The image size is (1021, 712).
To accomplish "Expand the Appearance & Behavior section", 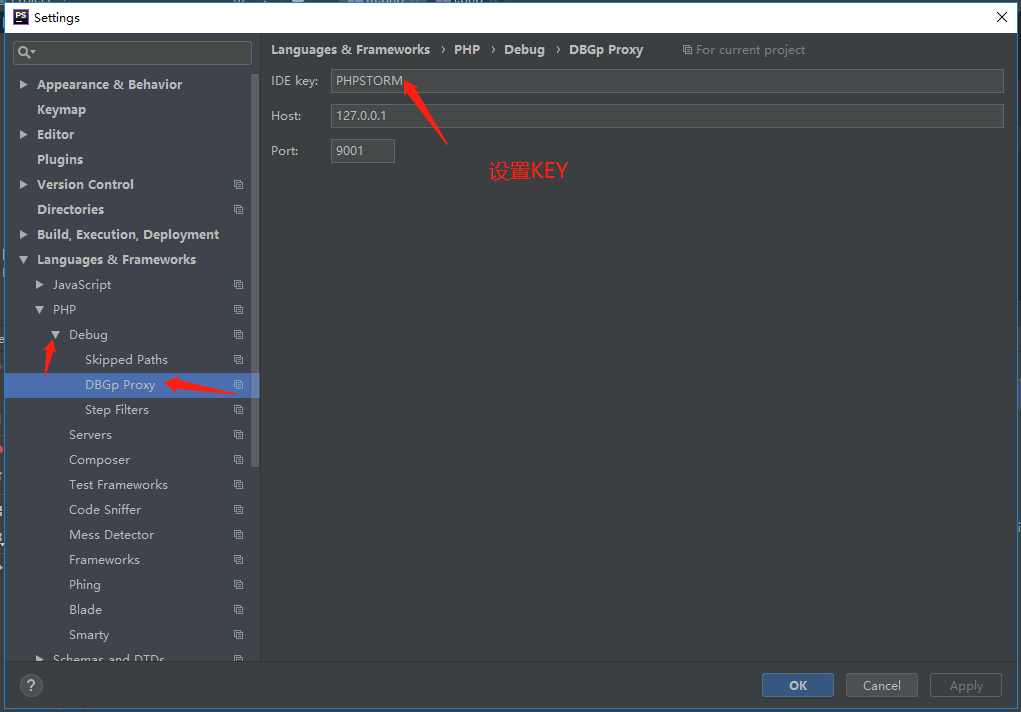I will [24, 85].
